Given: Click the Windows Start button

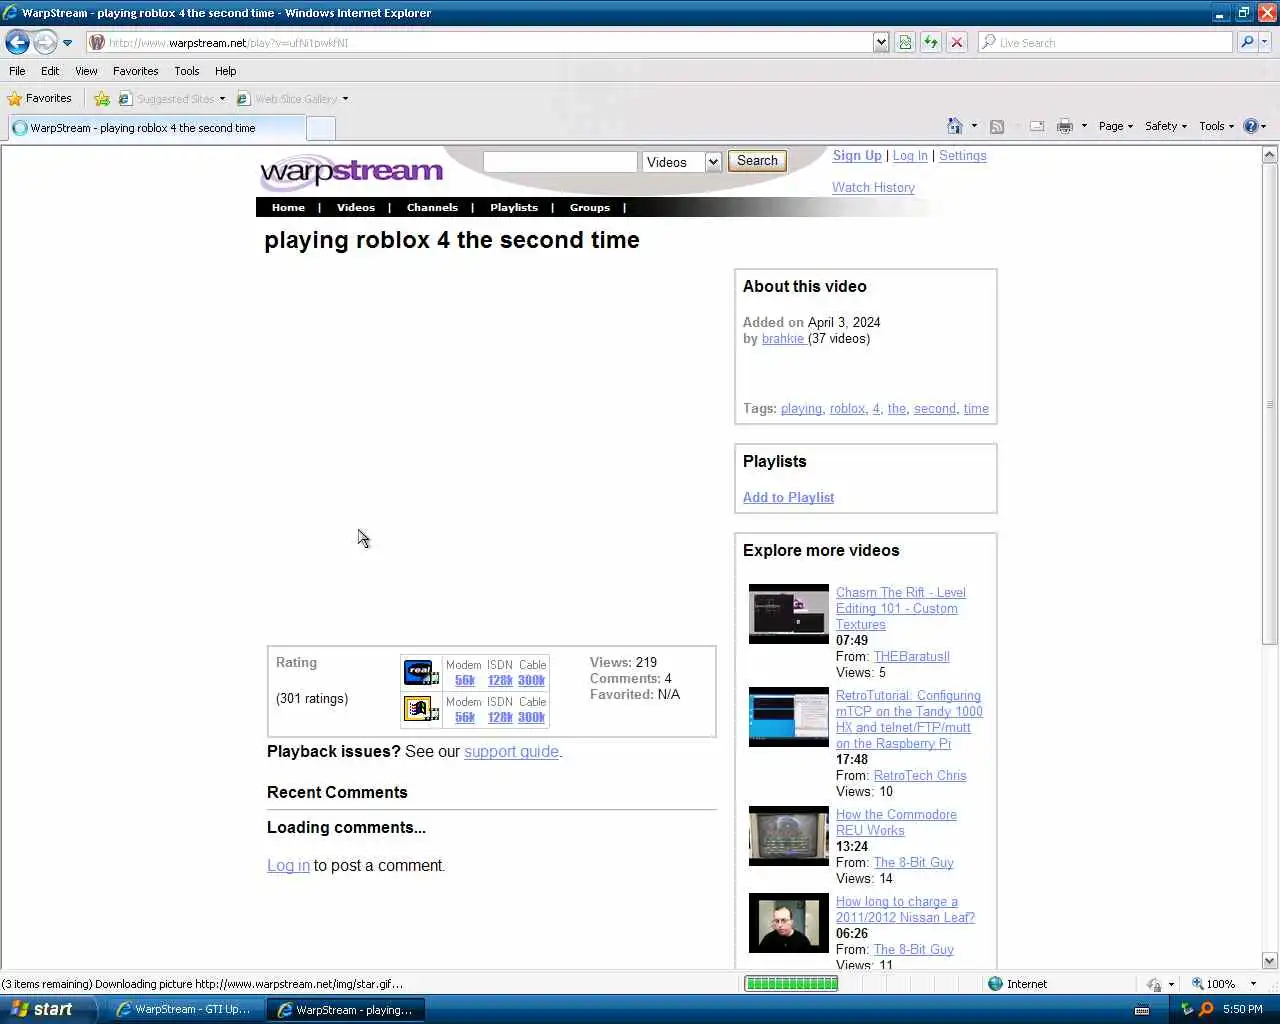Looking at the screenshot, I should pos(47,1009).
